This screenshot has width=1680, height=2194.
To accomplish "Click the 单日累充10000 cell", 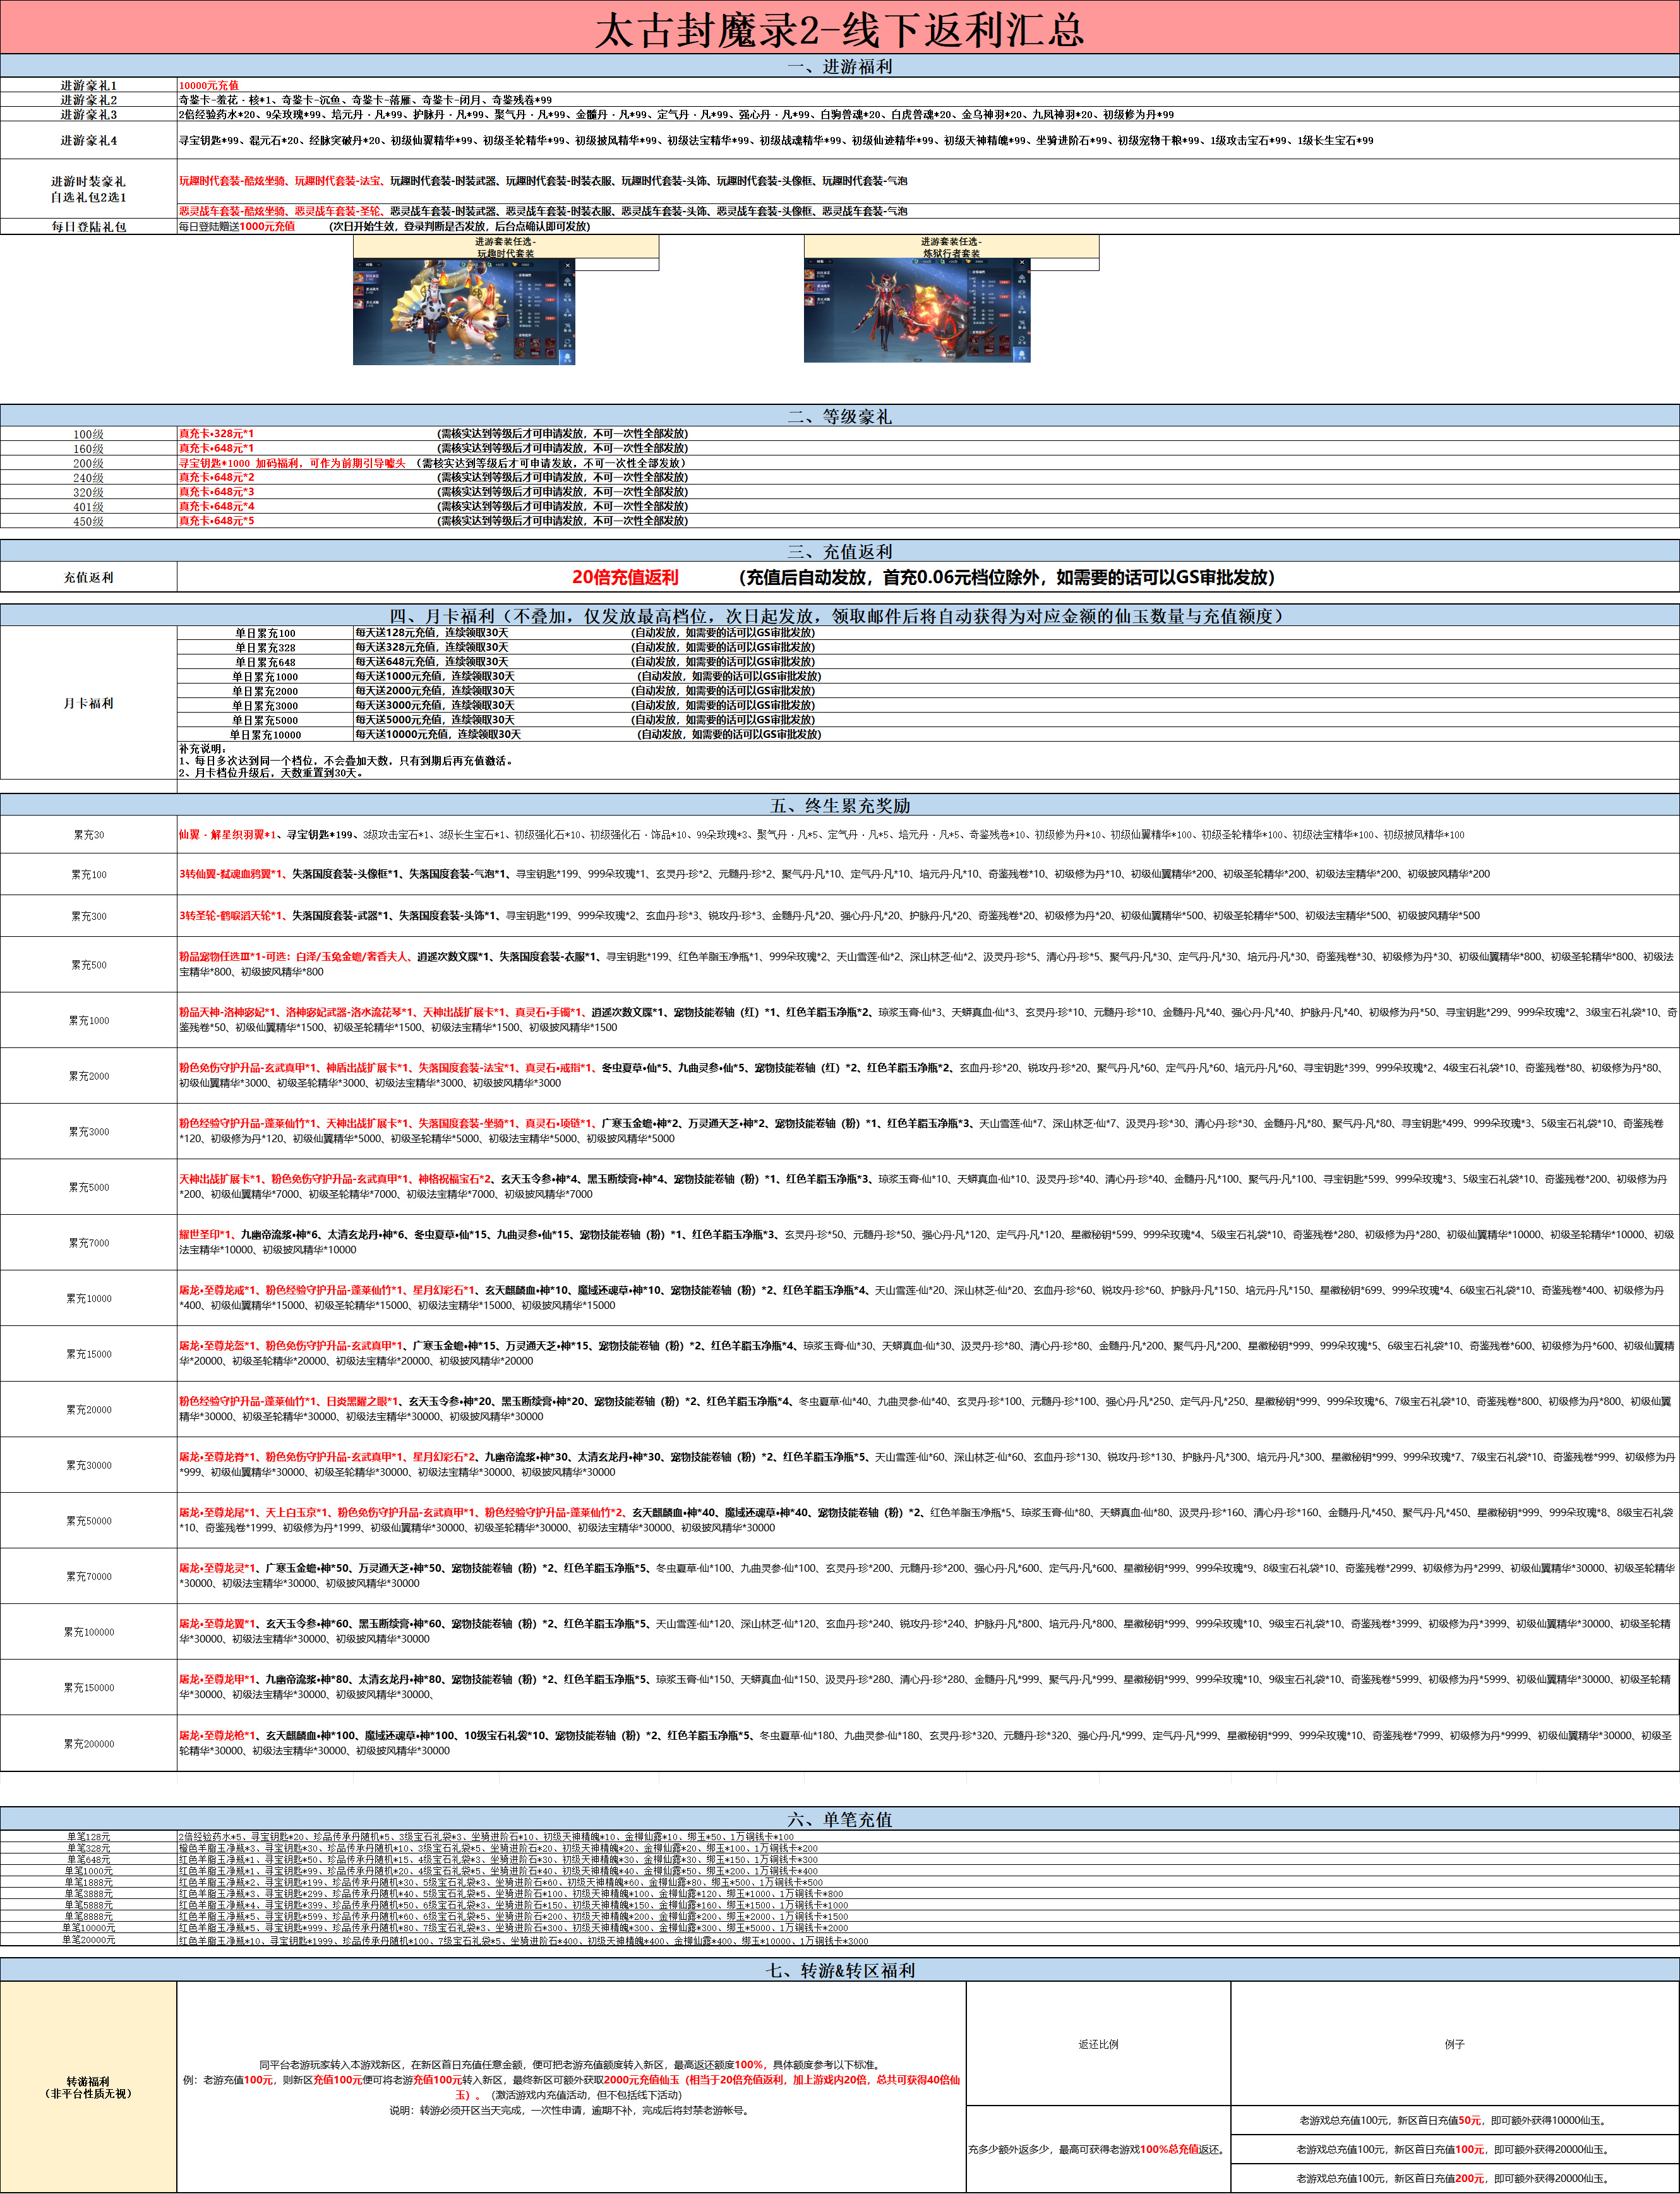I will click(x=265, y=735).
